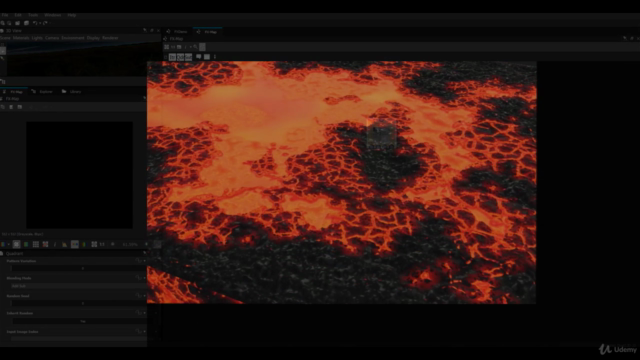The height and width of the screenshot is (360, 640).
Task: Switch to the Library tab
Action: point(72,92)
